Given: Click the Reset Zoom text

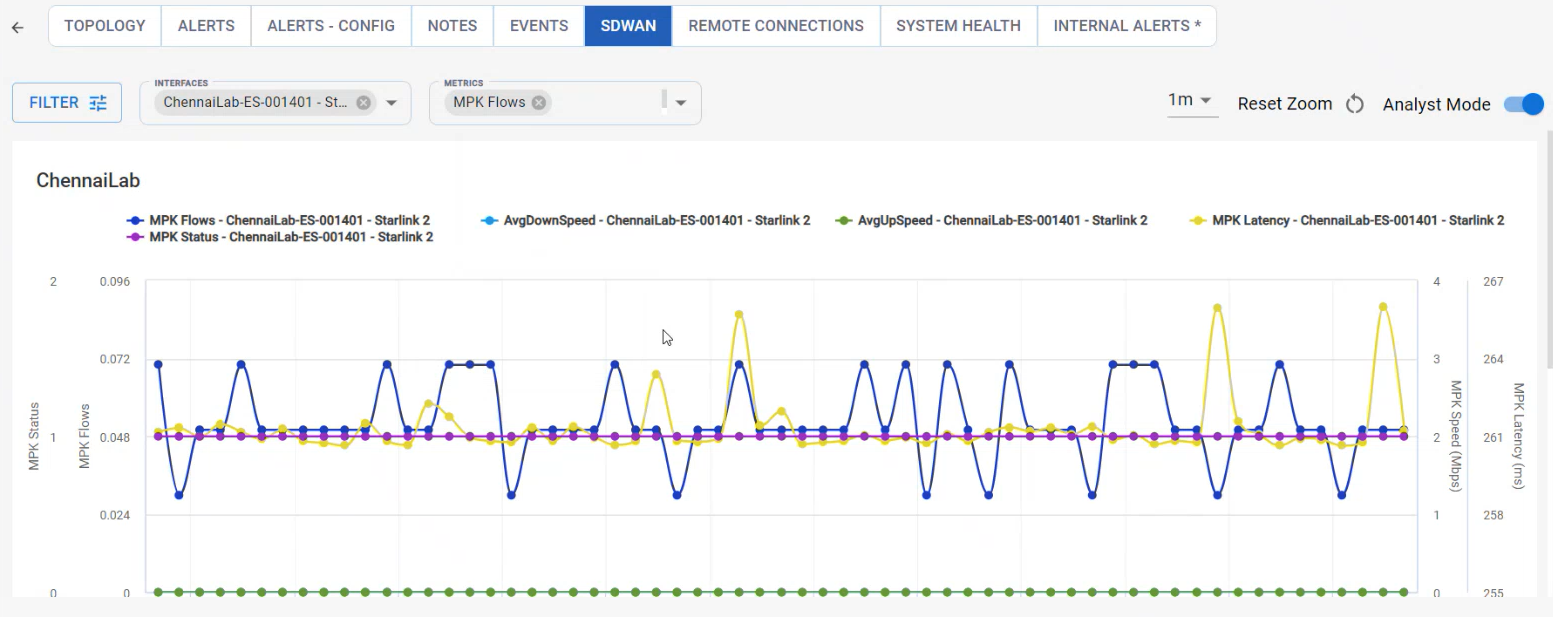Looking at the screenshot, I should (1284, 104).
